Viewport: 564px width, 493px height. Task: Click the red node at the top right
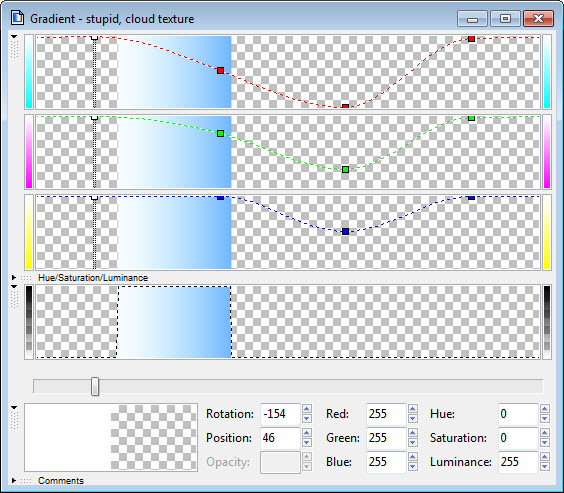(x=471, y=38)
